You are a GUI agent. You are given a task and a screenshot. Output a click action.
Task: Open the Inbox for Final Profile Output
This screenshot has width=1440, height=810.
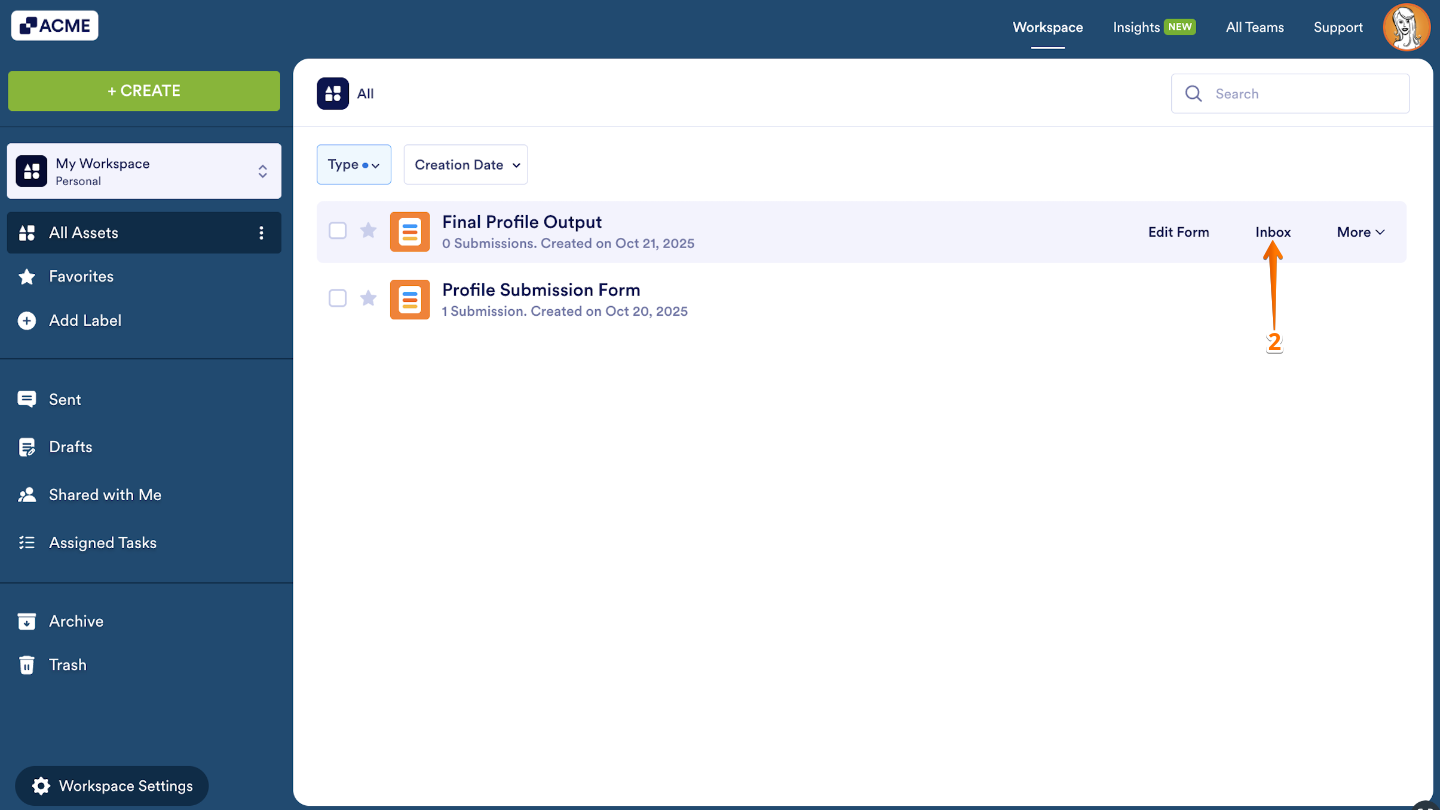point(1272,231)
